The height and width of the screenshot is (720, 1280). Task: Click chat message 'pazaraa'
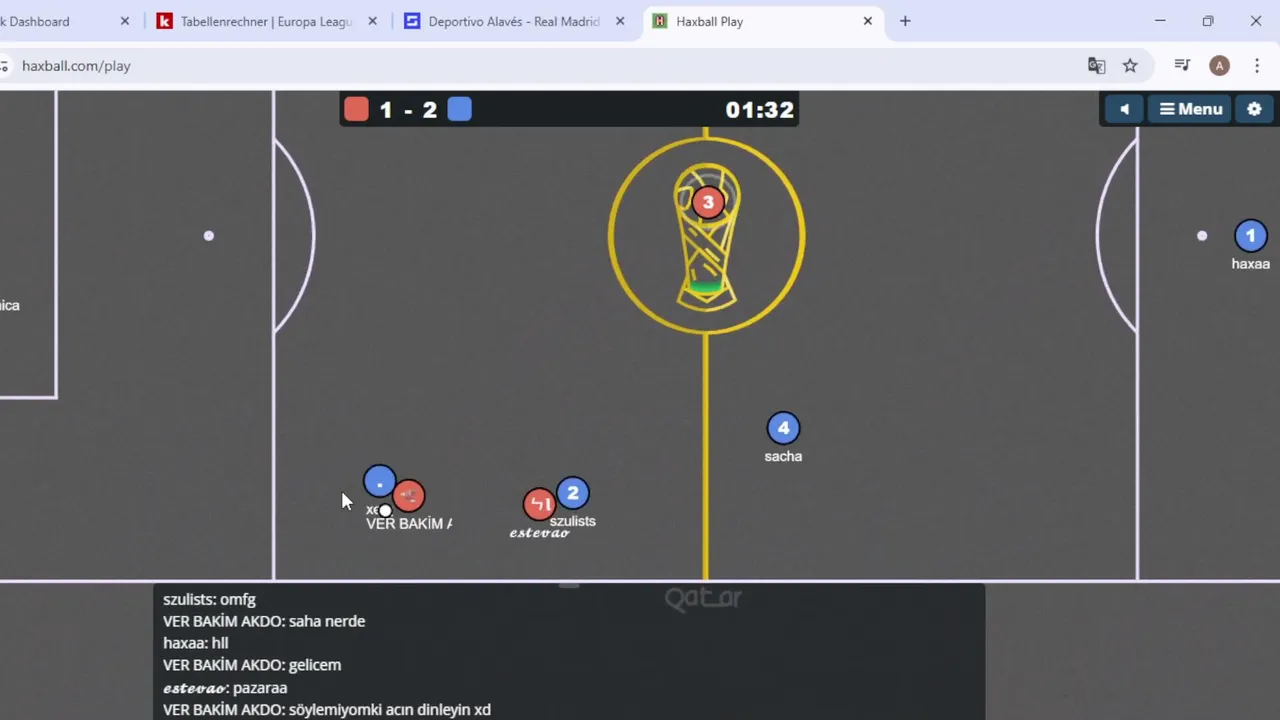click(260, 688)
